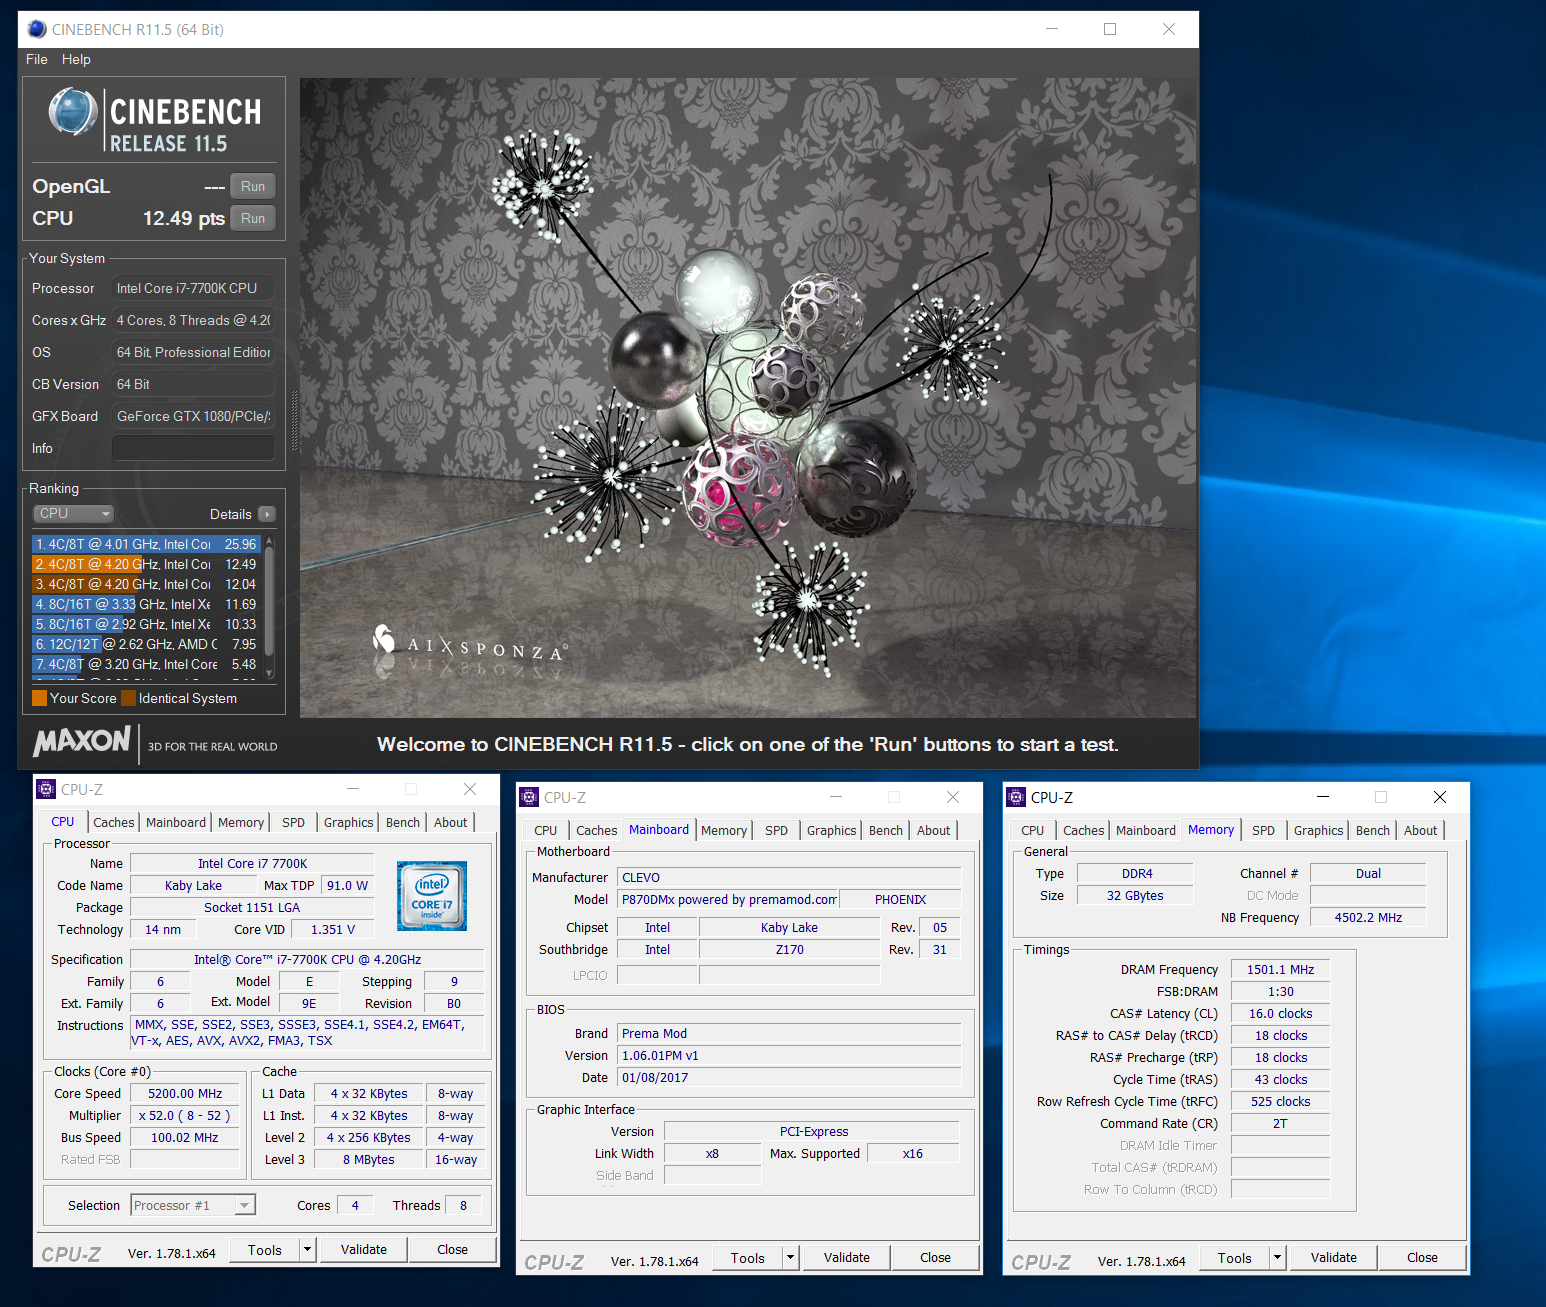
Task: Switch to Graphics tab in Memory window
Action: coord(1318,830)
